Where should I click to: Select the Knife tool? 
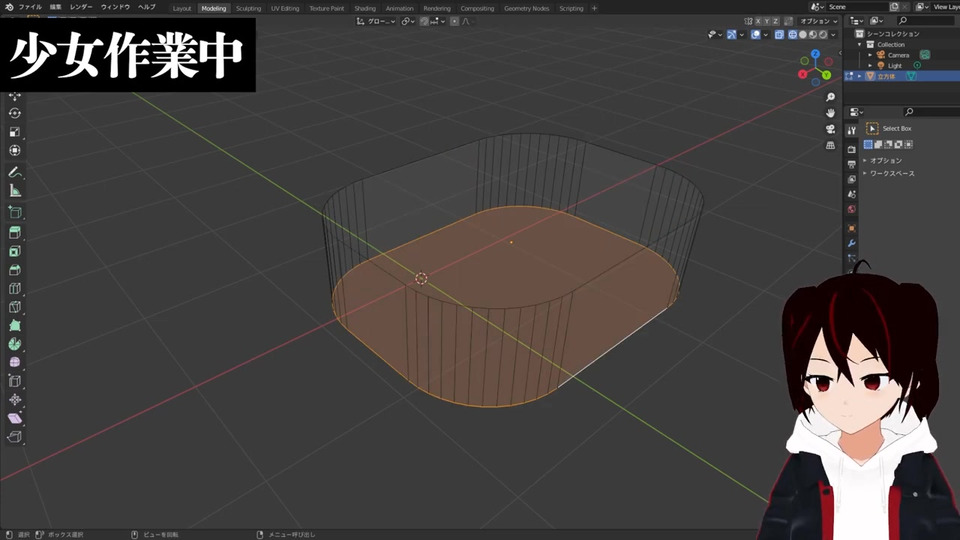pyautogui.click(x=15, y=307)
